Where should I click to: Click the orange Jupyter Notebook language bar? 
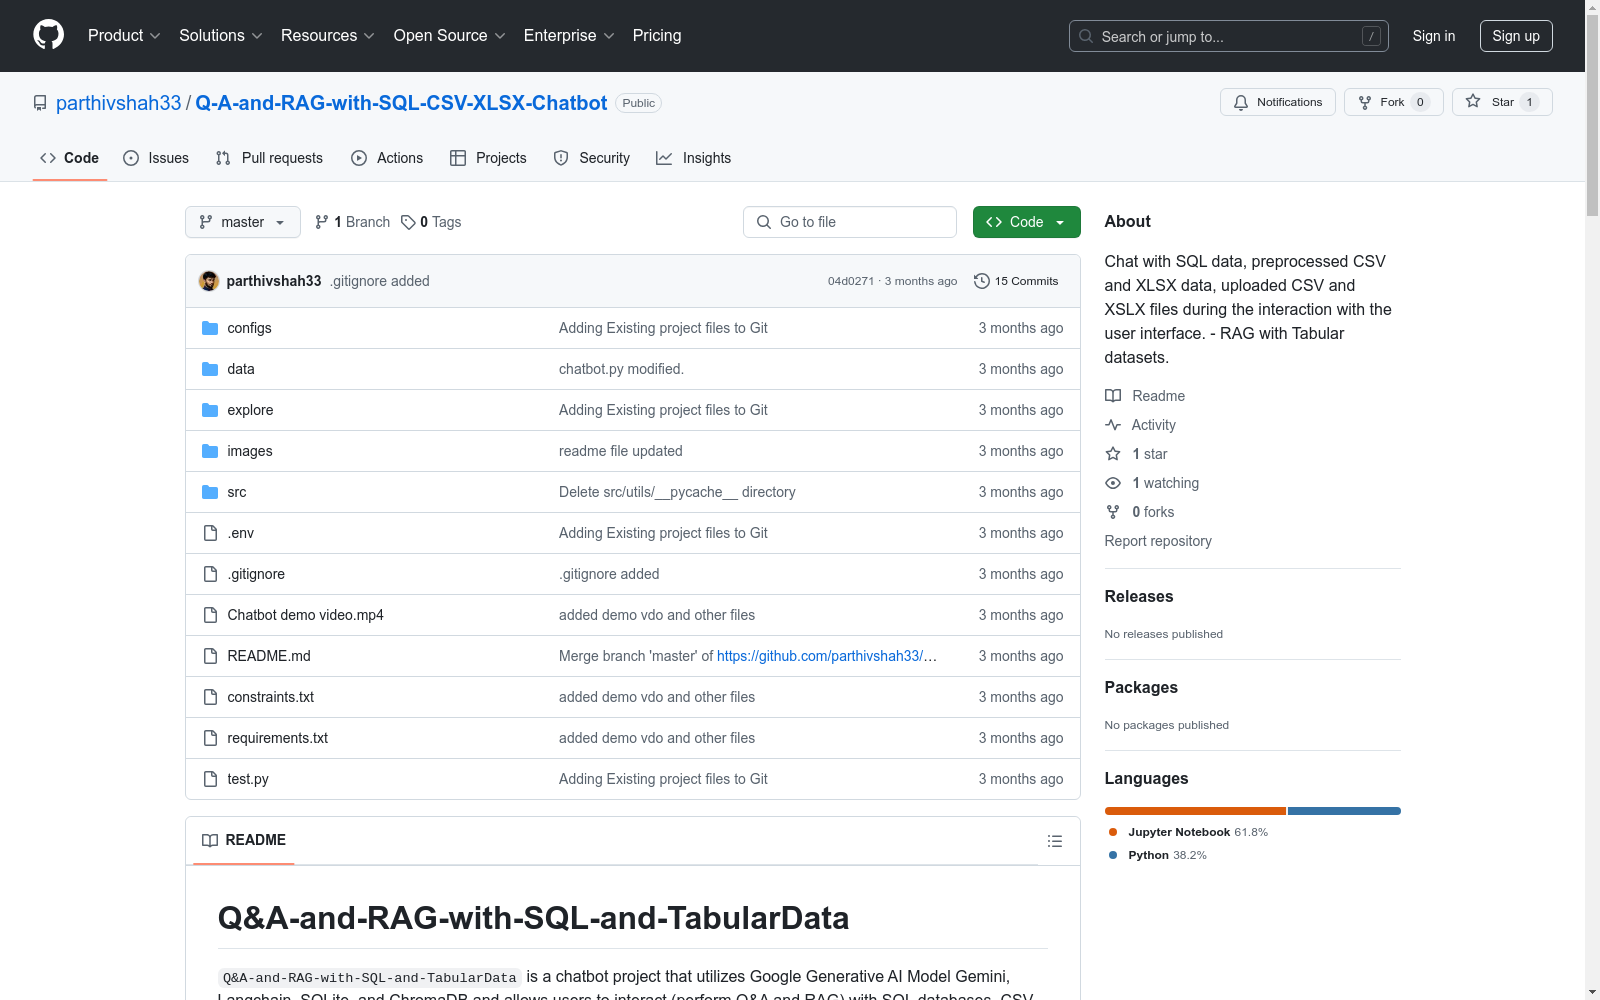tap(1195, 811)
